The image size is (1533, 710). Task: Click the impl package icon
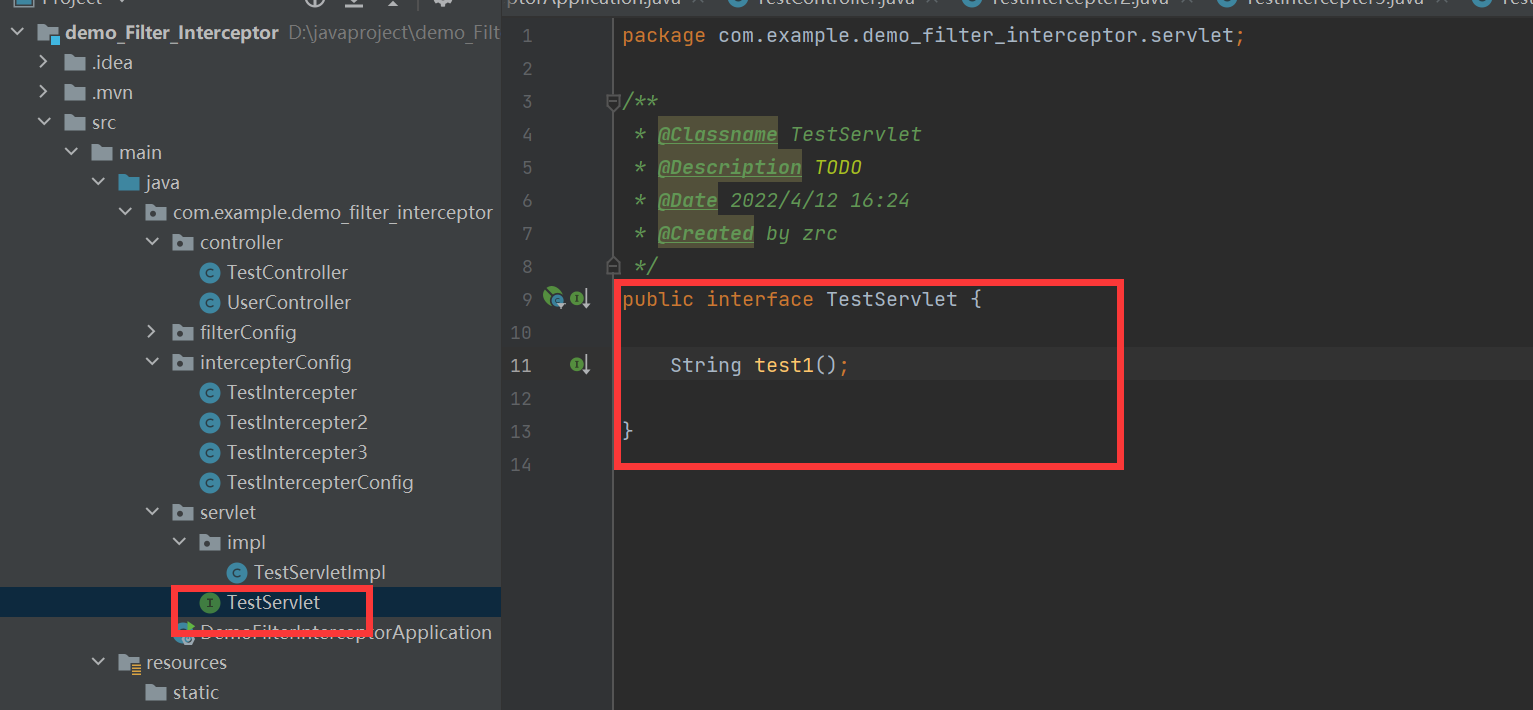[210, 543]
